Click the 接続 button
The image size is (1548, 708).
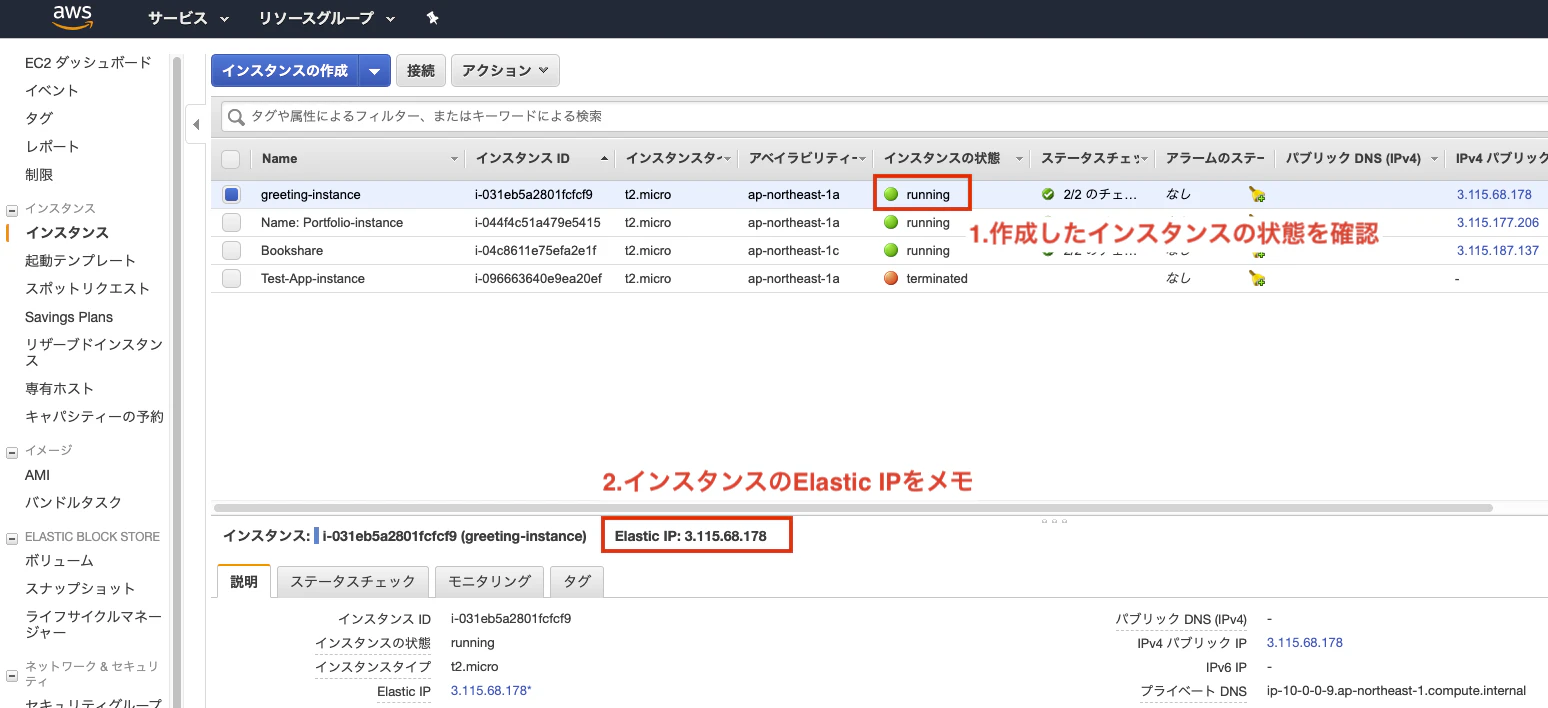(421, 70)
